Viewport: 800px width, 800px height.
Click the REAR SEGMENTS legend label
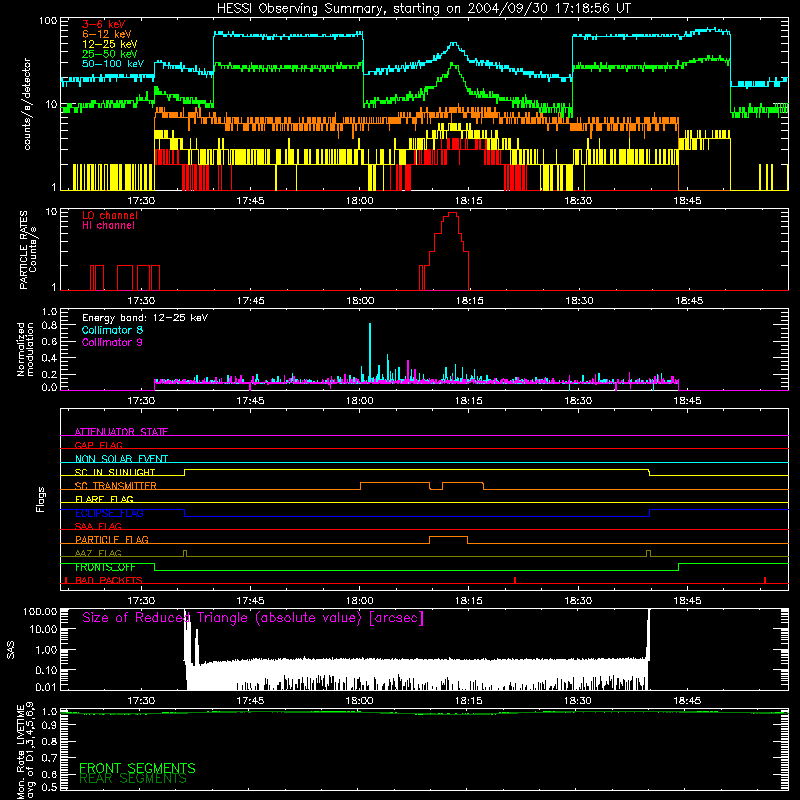133,779
